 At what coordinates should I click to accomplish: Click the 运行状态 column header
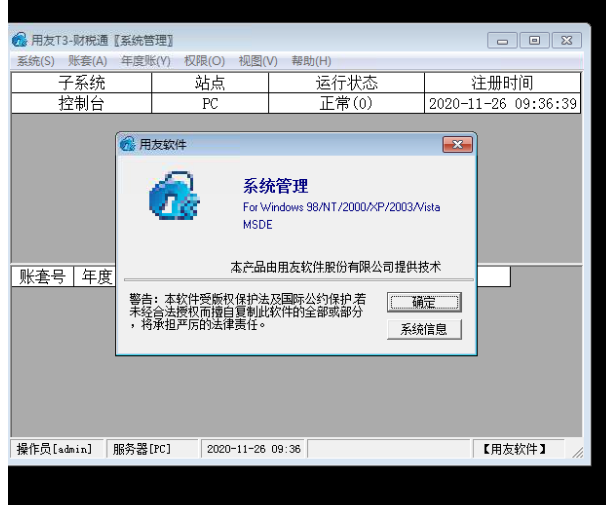coord(346,83)
